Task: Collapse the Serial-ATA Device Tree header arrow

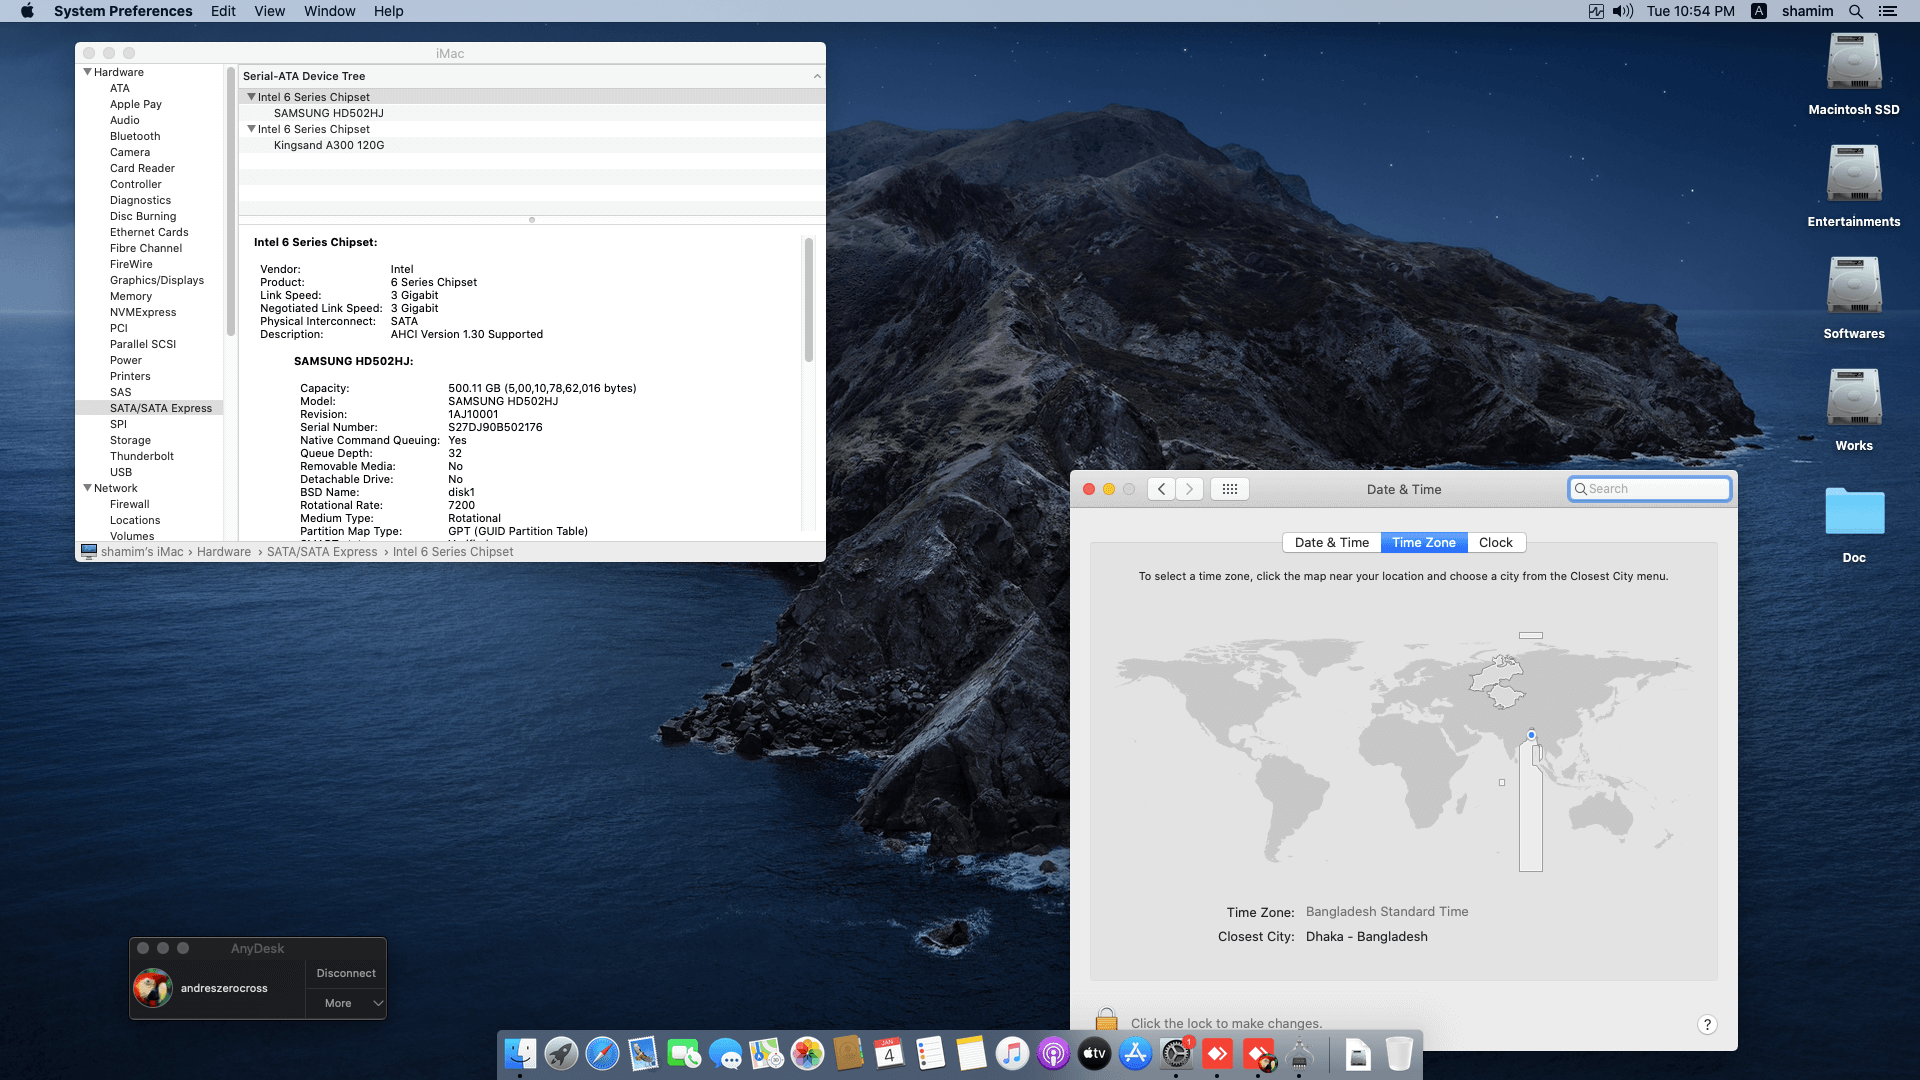Action: [x=817, y=76]
